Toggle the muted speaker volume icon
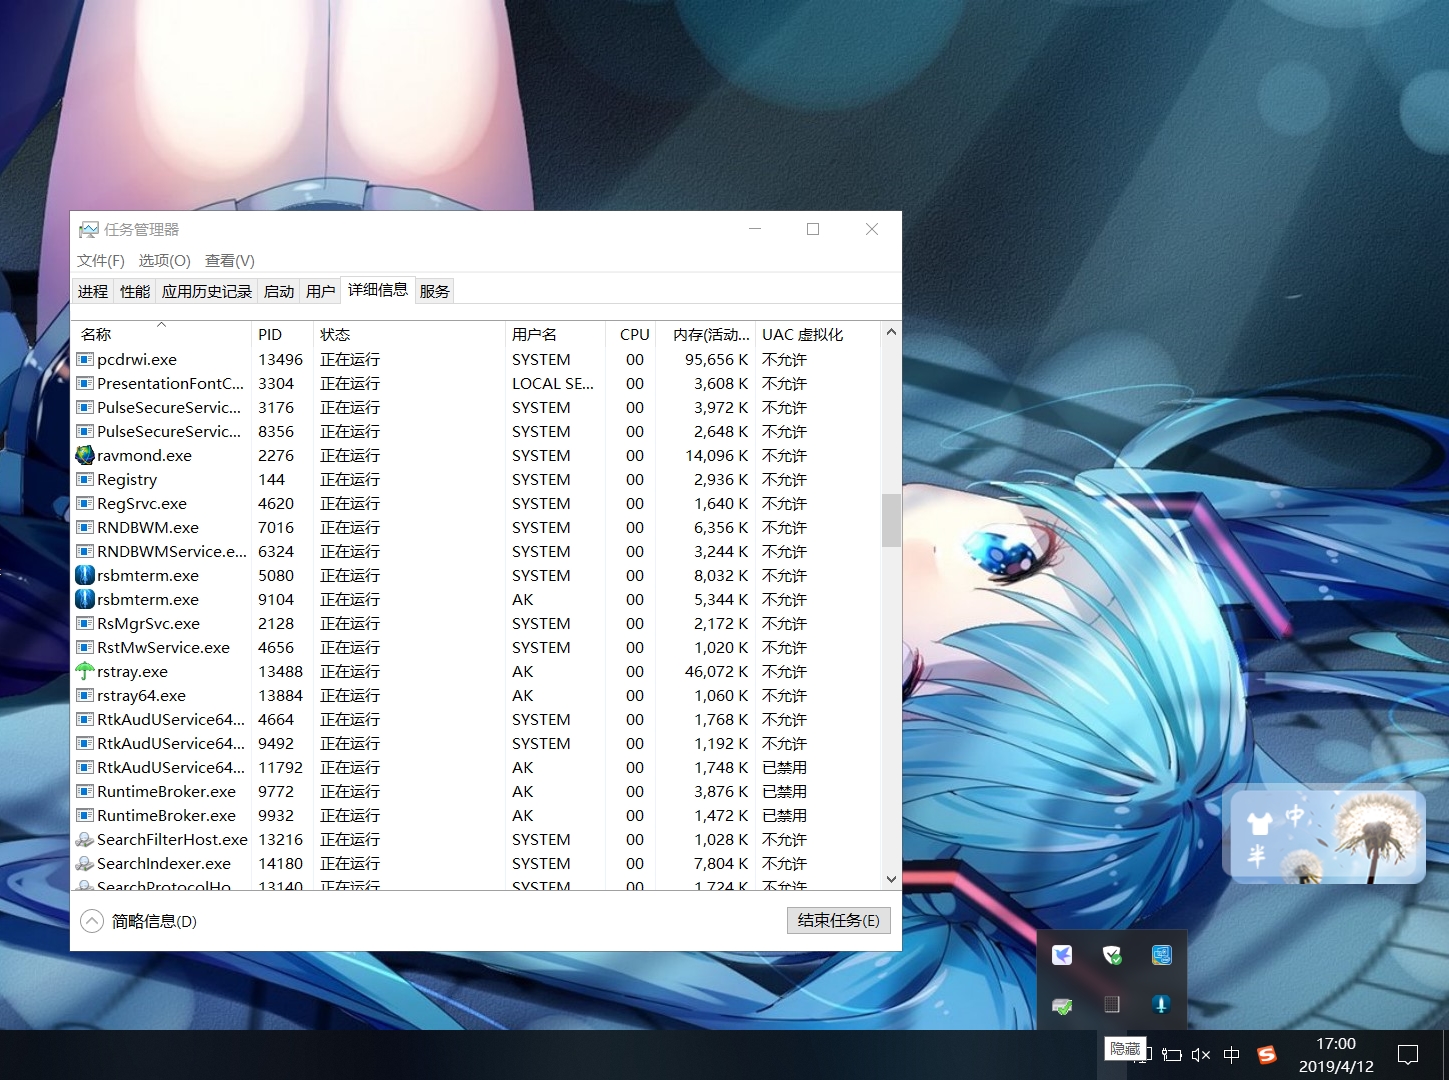The width and height of the screenshot is (1449, 1080). (x=1201, y=1055)
